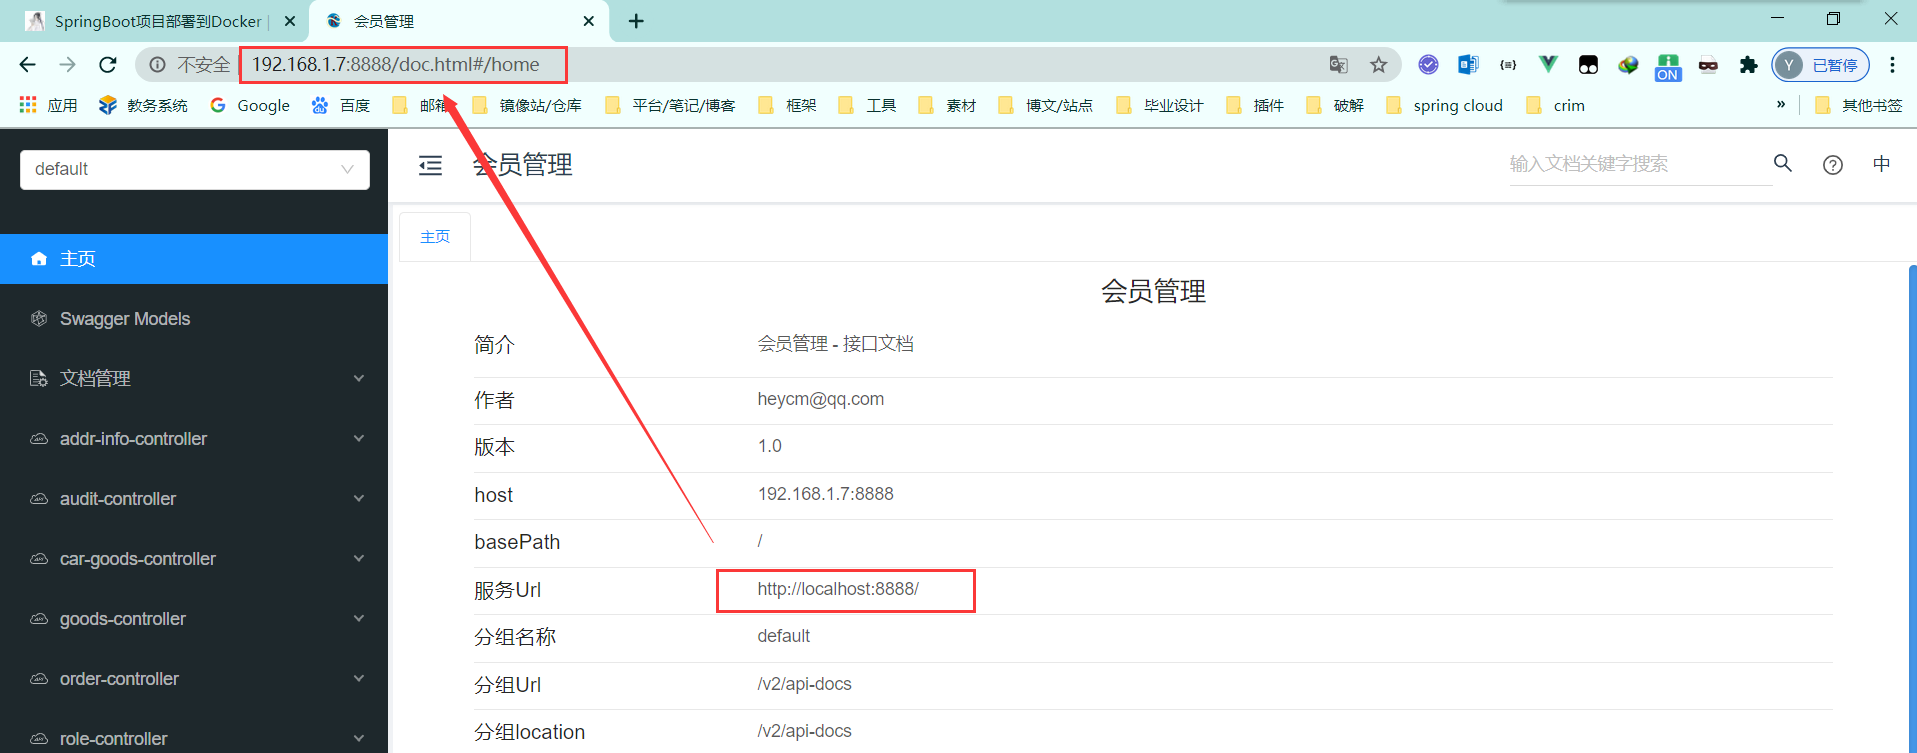Screen dimensions: 1917x753
Task: Switch to the 主页 tab
Action: pyautogui.click(x=435, y=237)
